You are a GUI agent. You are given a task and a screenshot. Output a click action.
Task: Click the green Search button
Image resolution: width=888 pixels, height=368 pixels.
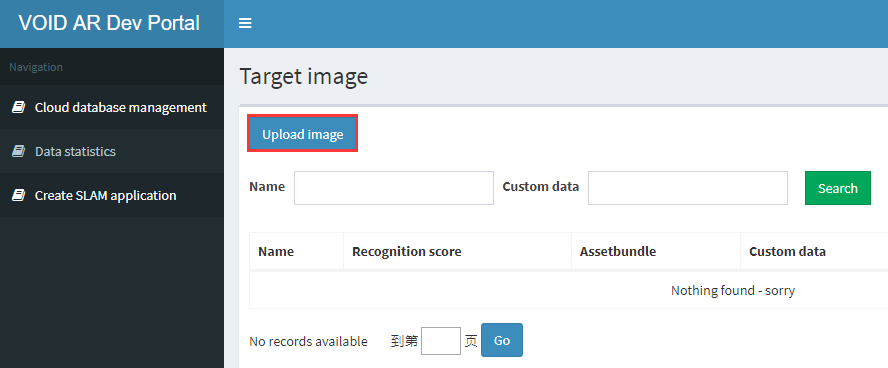click(x=838, y=188)
